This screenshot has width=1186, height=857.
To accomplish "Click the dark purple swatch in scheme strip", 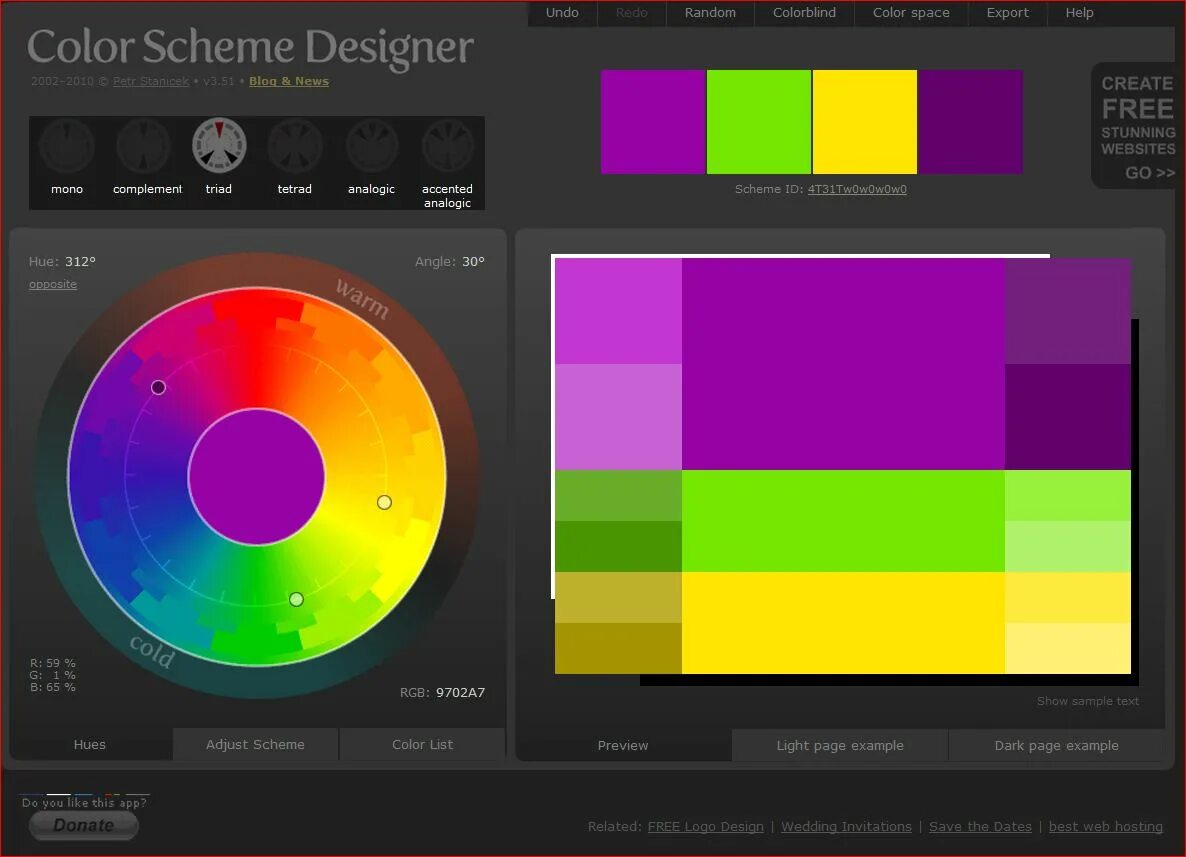I will pyautogui.click(x=970, y=122).
